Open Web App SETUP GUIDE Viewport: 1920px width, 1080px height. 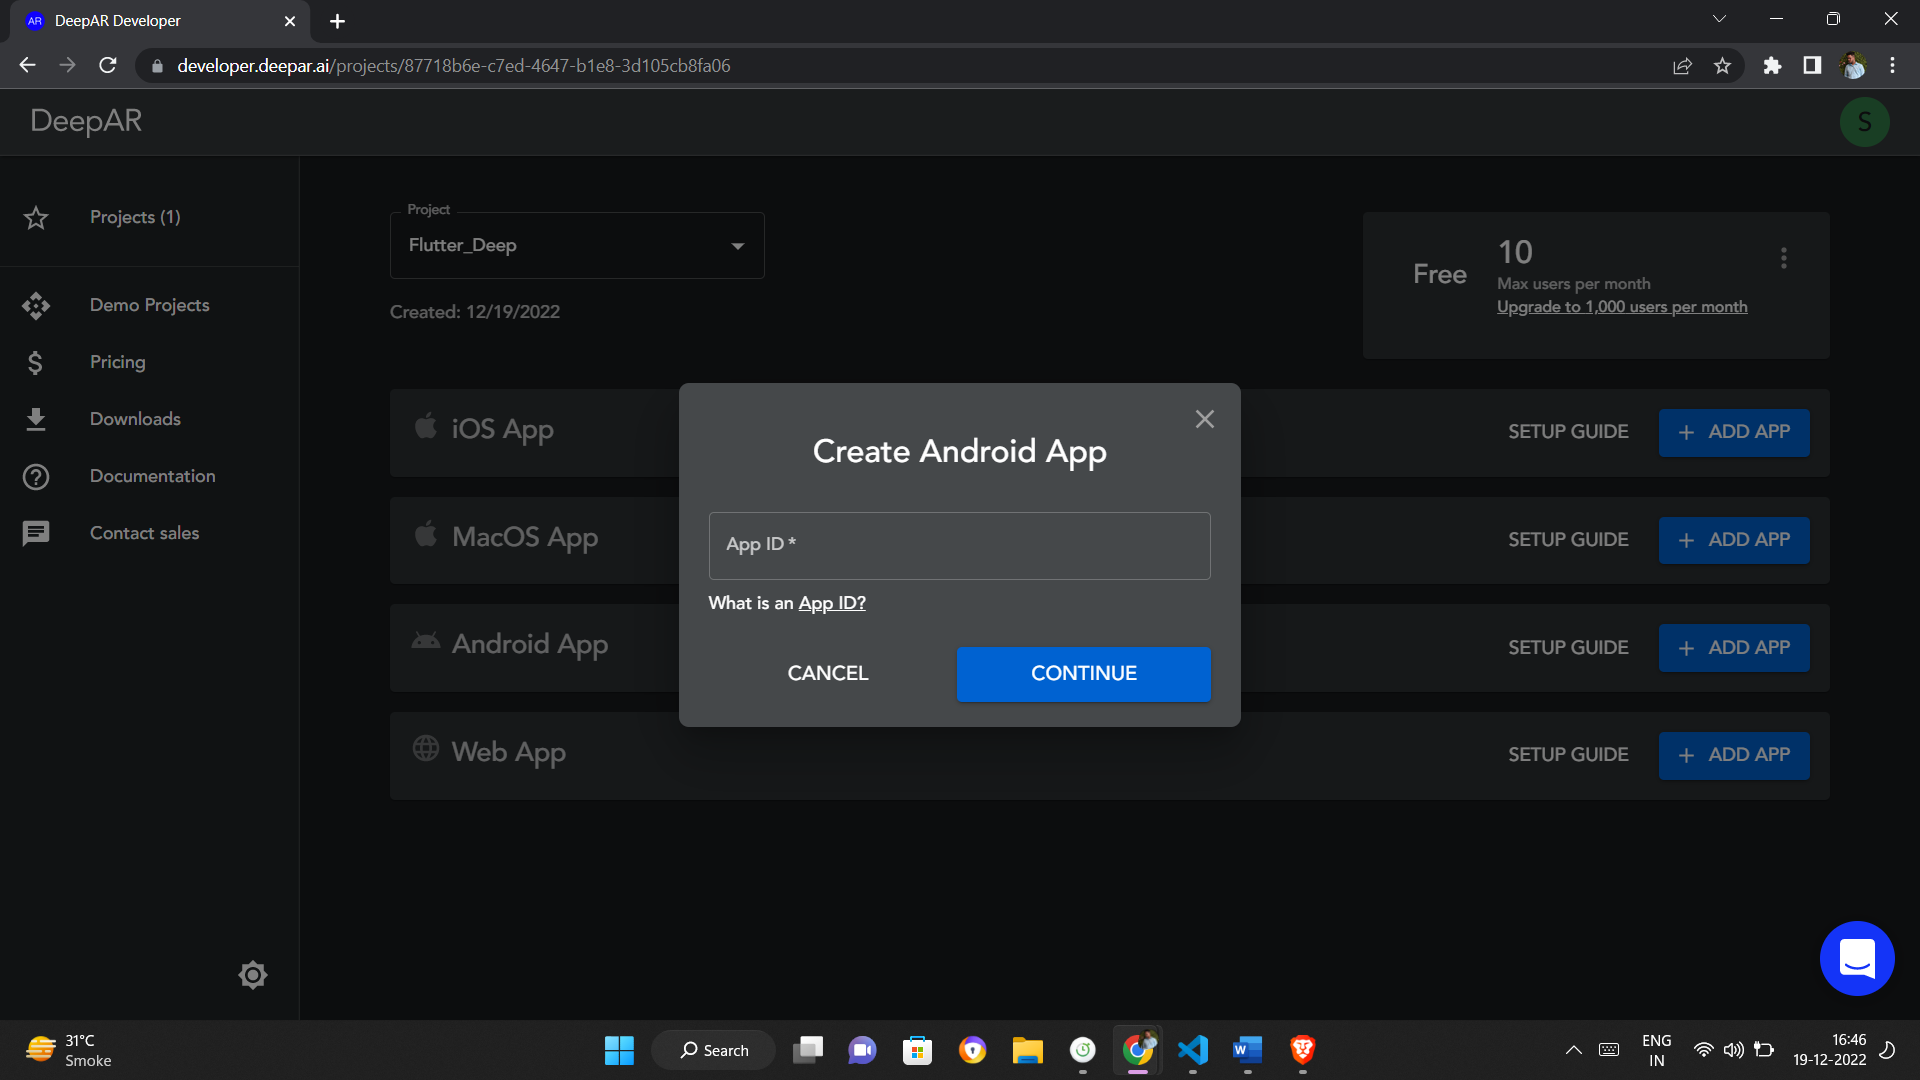(x=1568, y=755)
